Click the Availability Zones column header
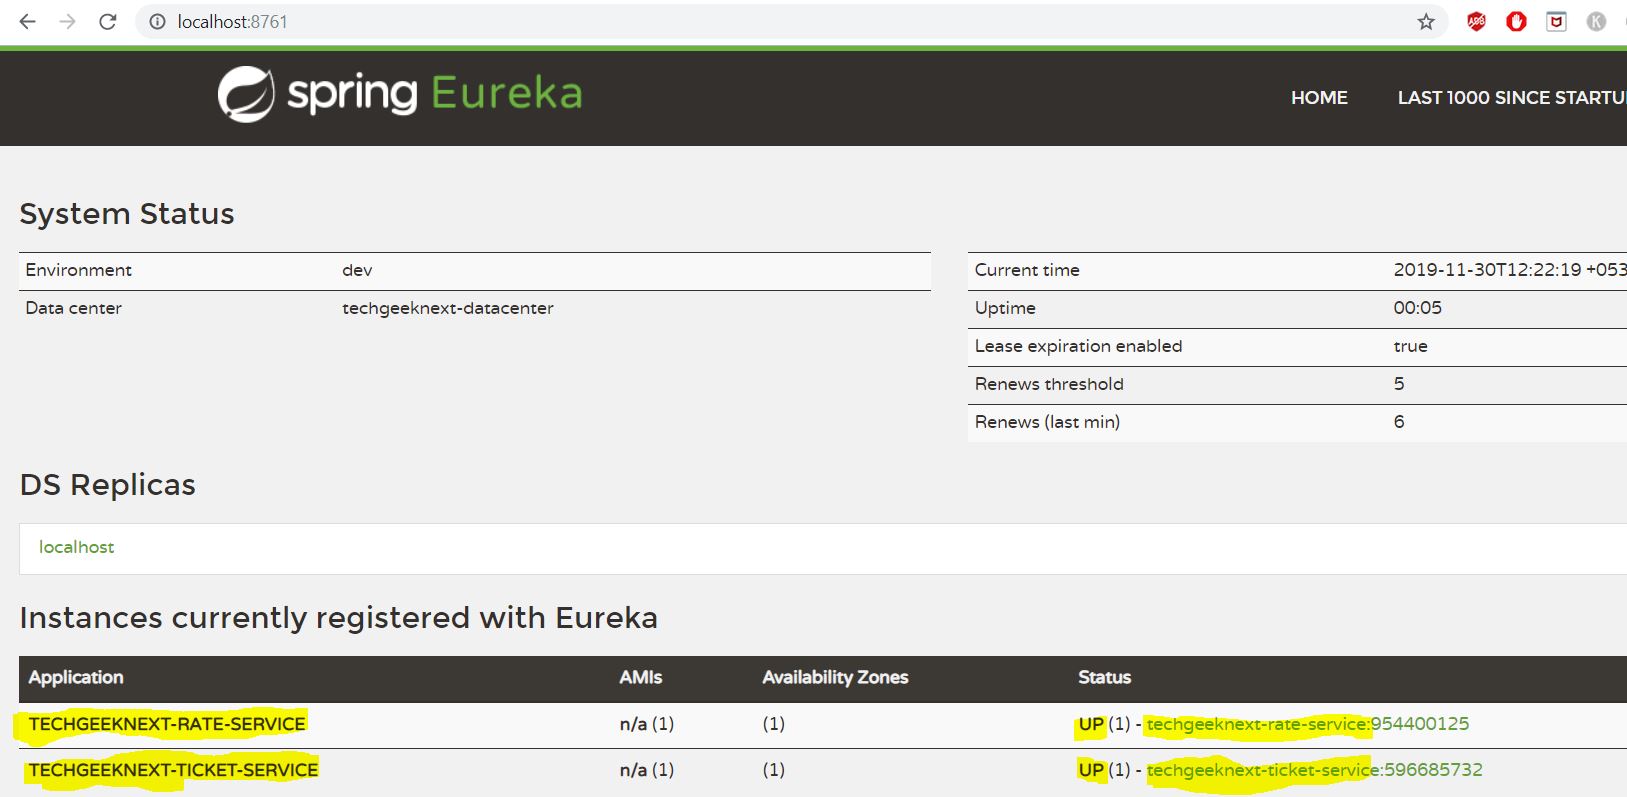The height and width of the screenshot is (797, 1627). 835,678
